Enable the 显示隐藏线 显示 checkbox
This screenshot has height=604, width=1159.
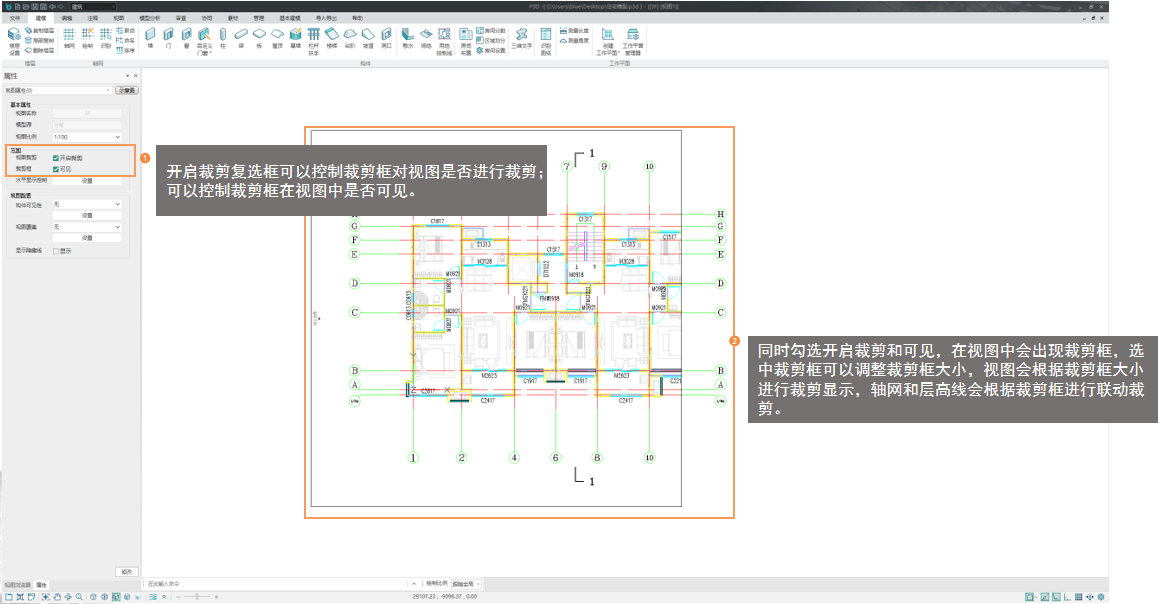(56, 251)
